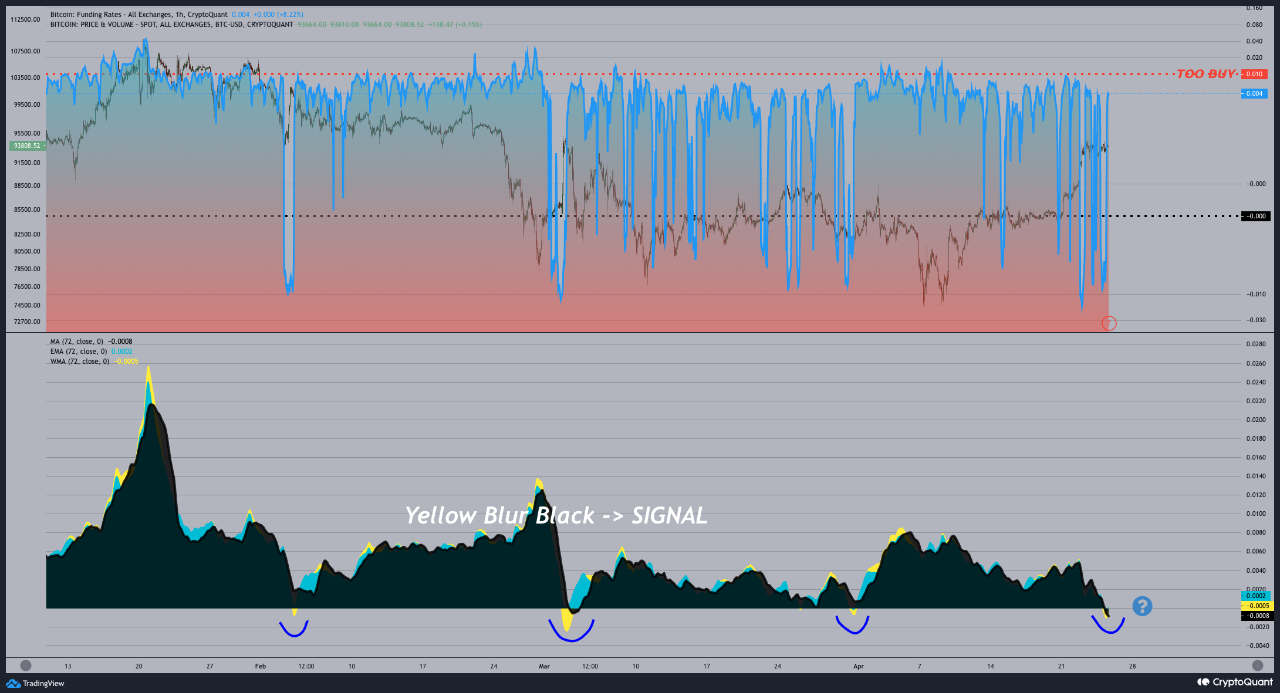Click the red circle marker on funding chart

[1108, 323]
